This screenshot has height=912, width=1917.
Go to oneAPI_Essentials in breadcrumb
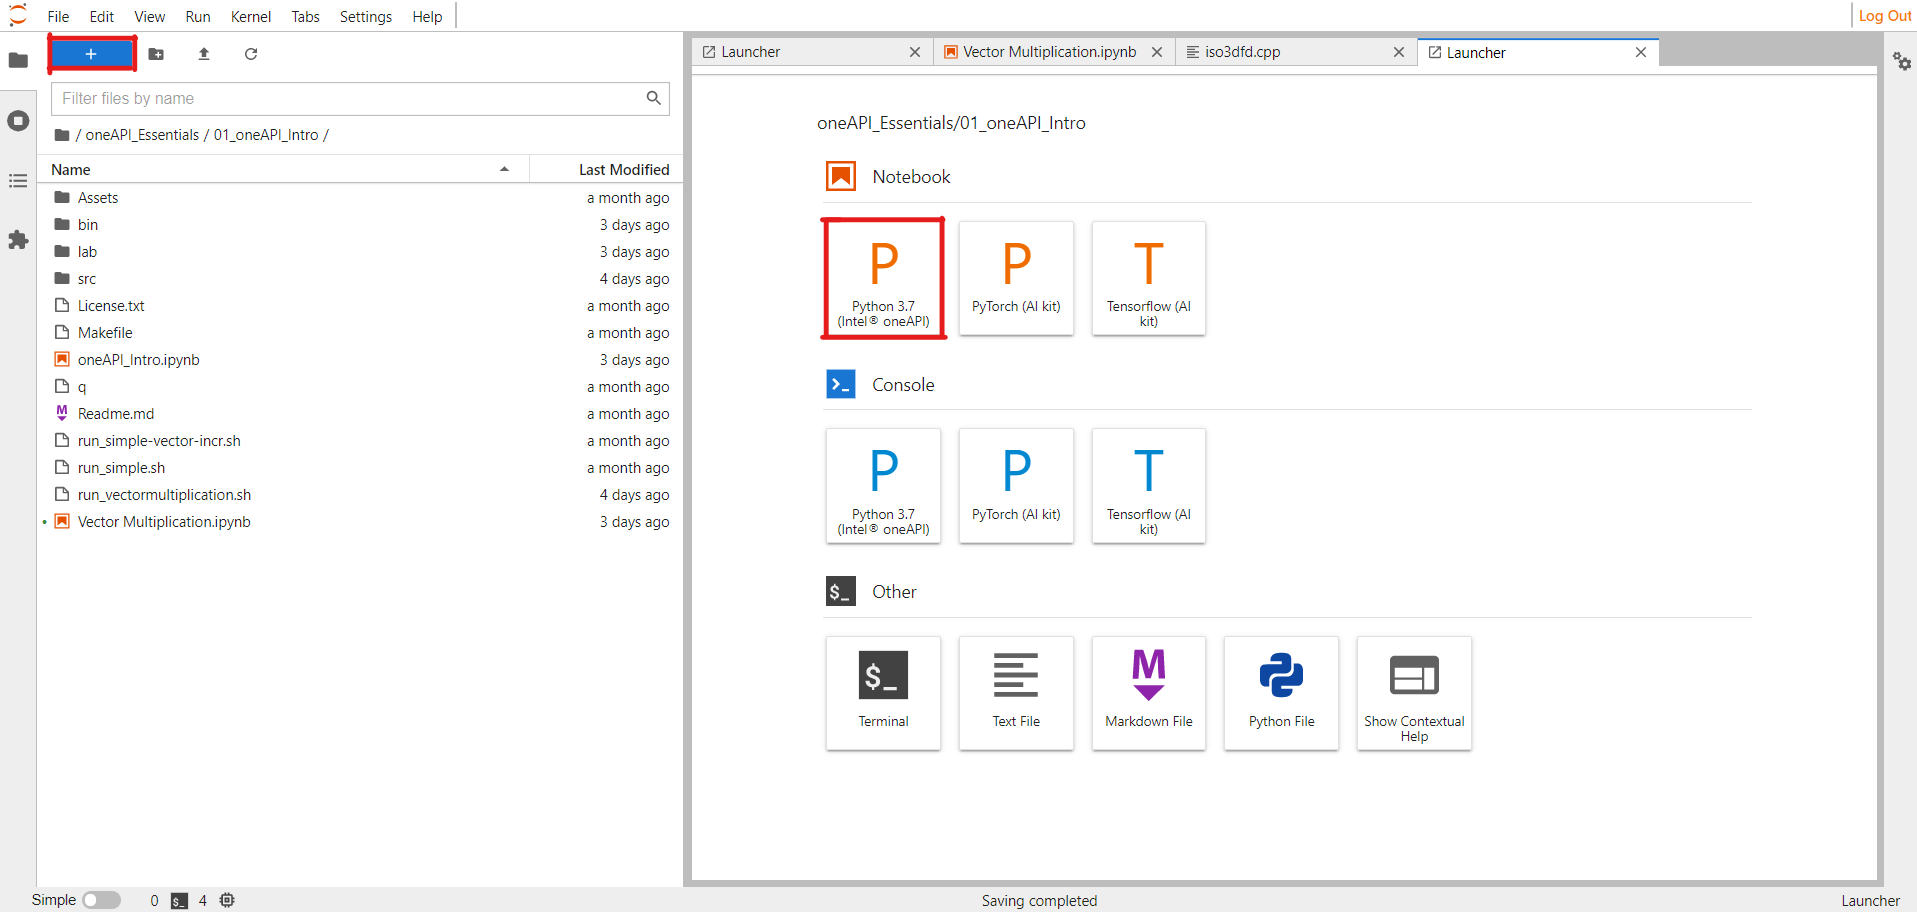pyautogui.click(x=142, y=135)
